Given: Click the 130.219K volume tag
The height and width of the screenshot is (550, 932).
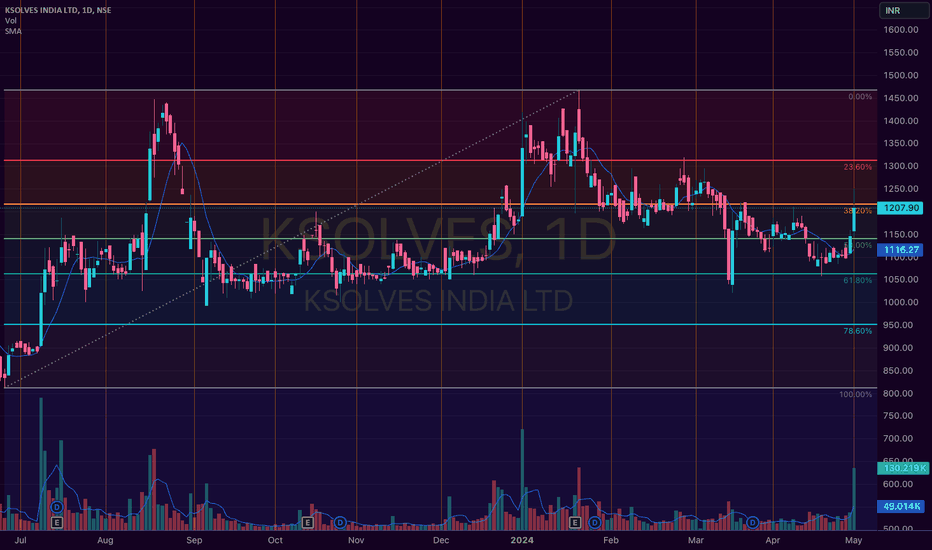Looking at the screenshot, I should (903, 469).
